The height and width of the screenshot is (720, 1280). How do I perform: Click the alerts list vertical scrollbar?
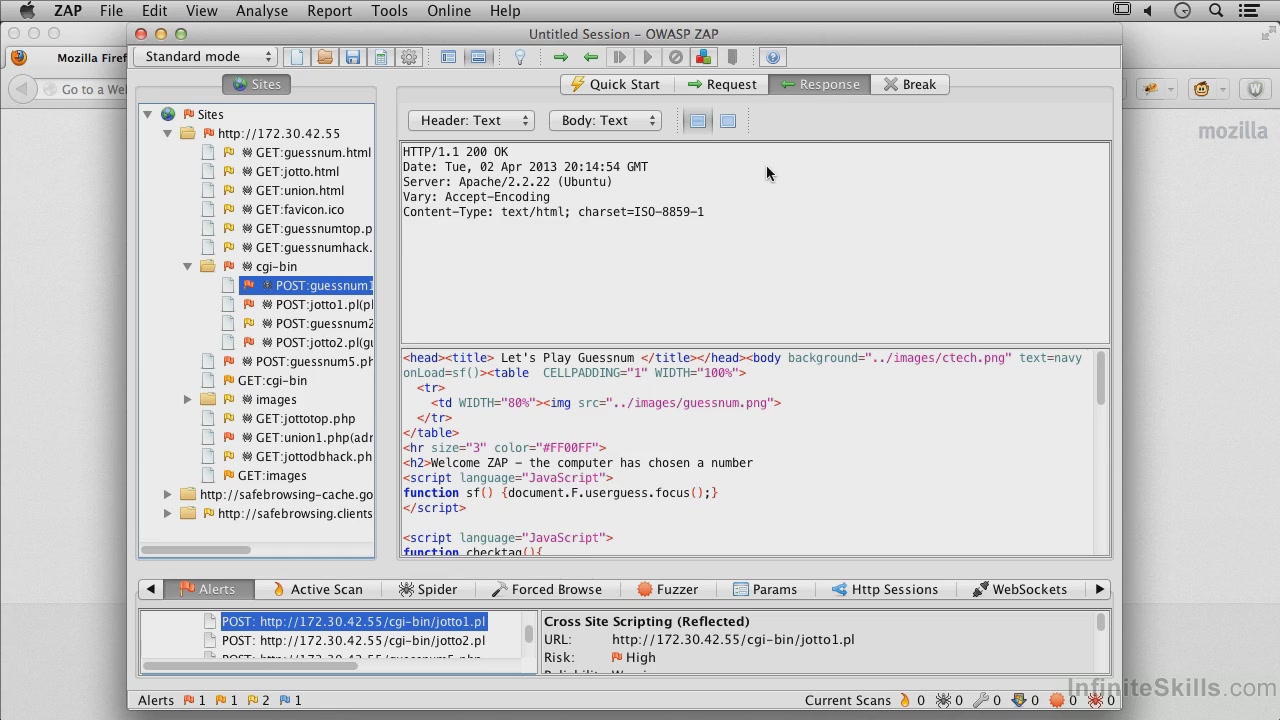[x=528, y=633]
